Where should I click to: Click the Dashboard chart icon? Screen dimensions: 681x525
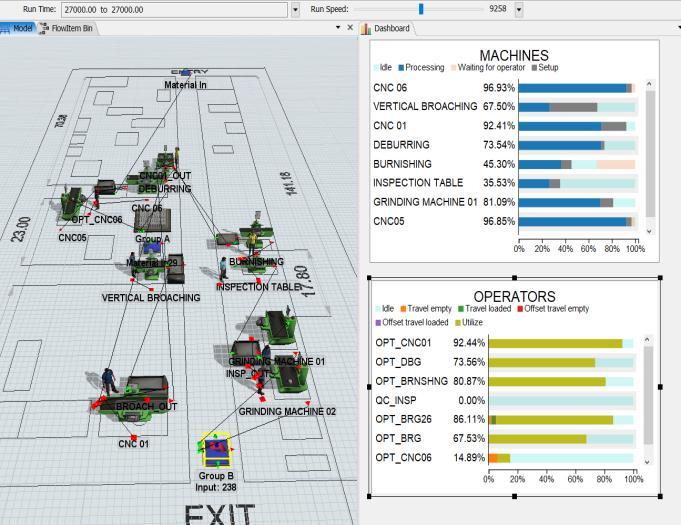(x=366, y=29)
